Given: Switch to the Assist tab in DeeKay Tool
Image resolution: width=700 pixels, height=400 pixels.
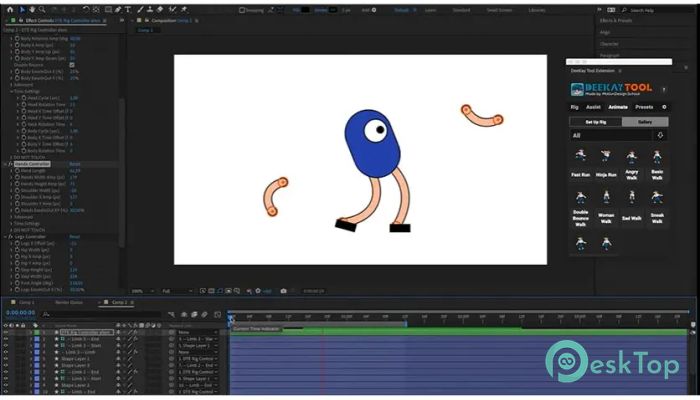Looking at the screenshot, I should pyautogui.click(x=593, y=107).
